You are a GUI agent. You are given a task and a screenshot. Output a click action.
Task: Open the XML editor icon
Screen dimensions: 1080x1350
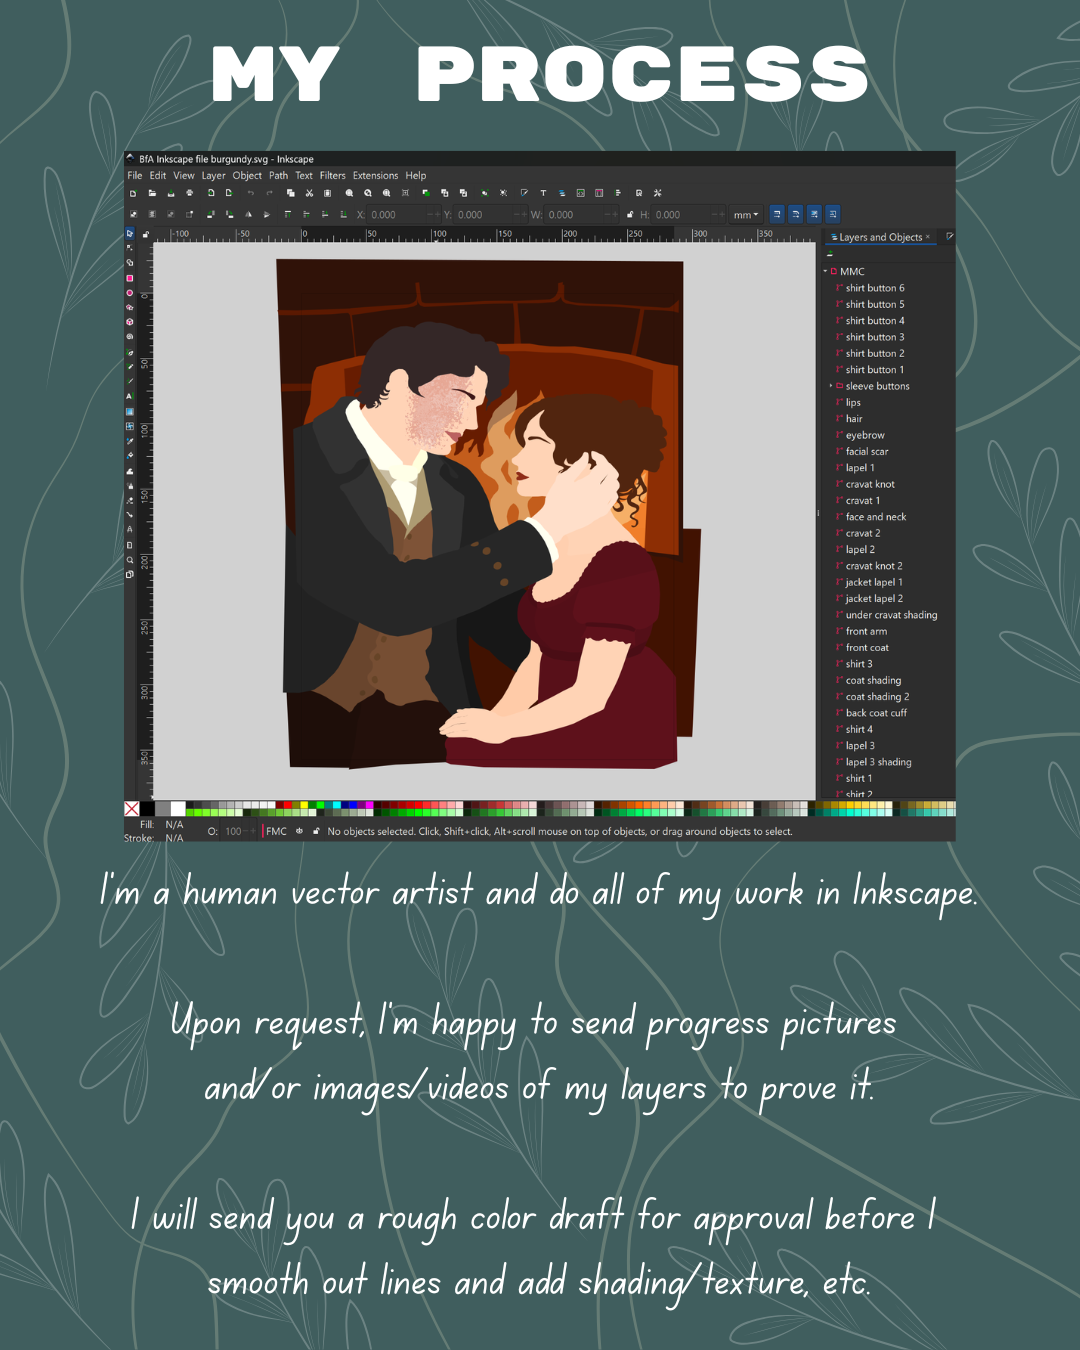click(x=580, y=193)
